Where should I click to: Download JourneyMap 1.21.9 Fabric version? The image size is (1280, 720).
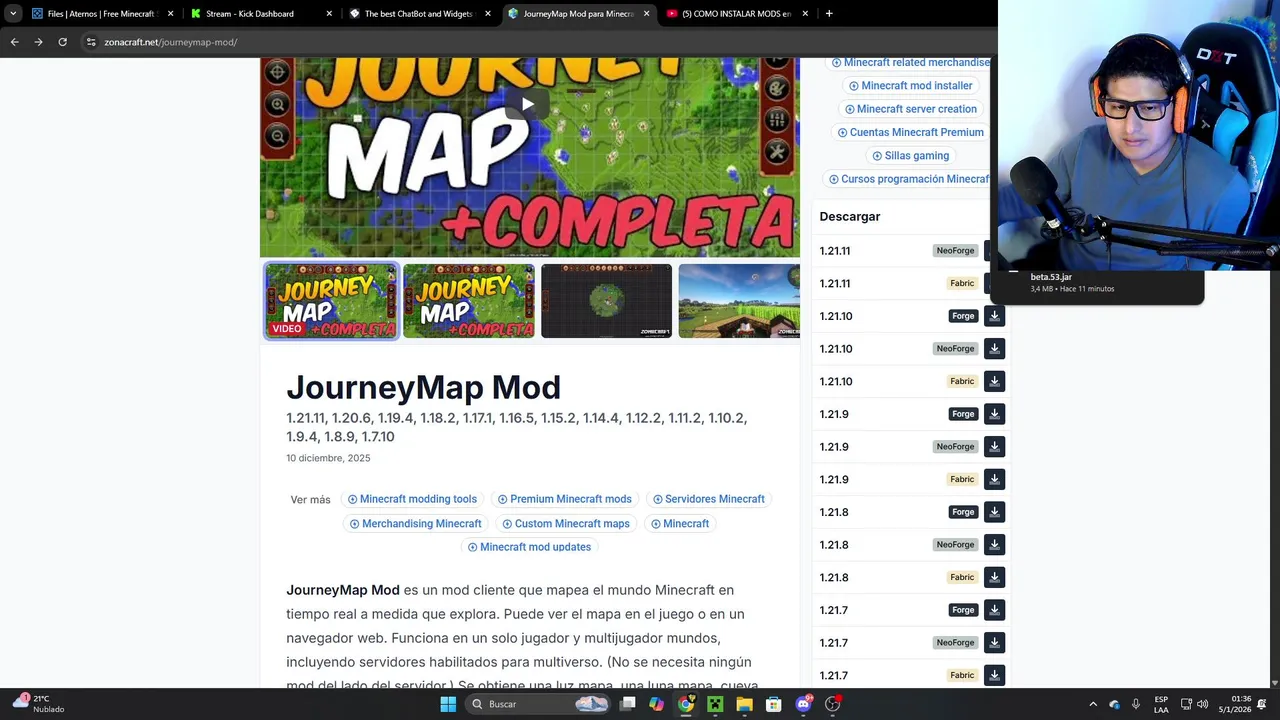coord(994,479)
